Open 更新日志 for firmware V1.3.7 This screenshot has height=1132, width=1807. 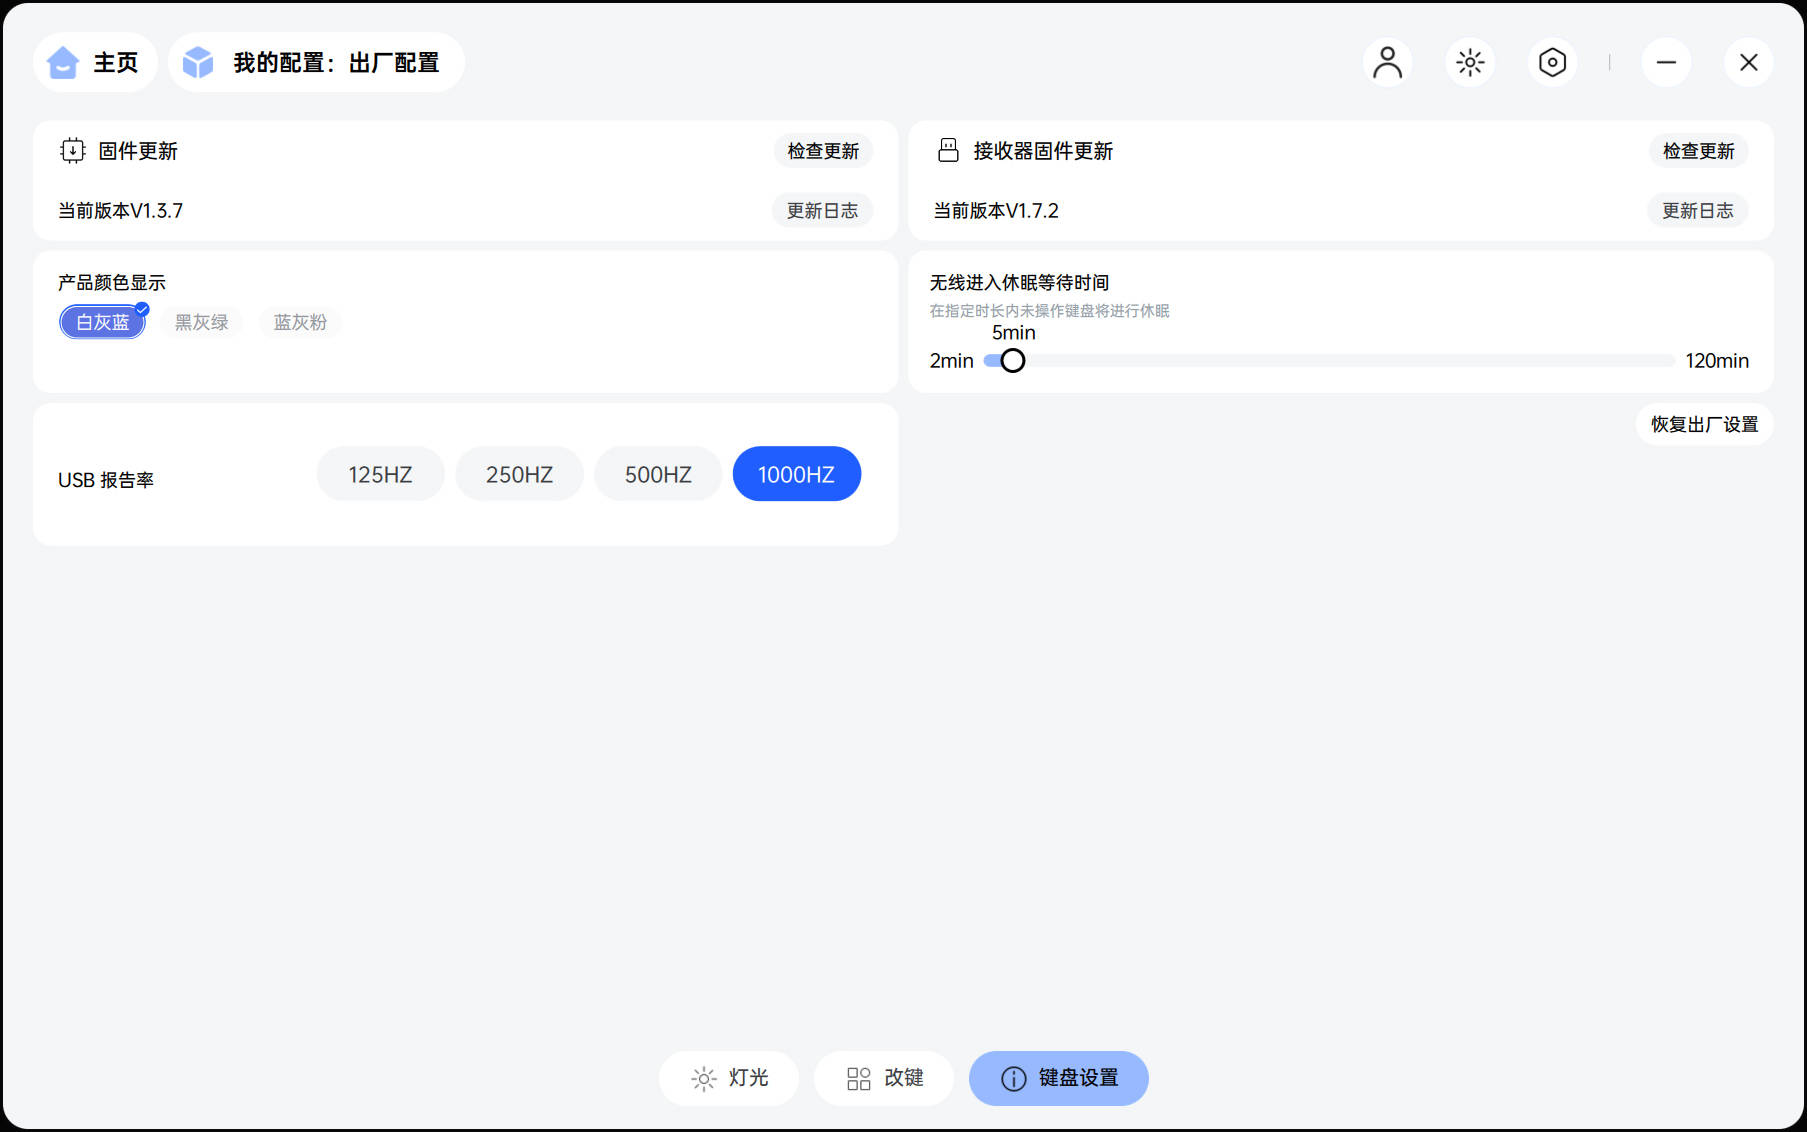822,211
